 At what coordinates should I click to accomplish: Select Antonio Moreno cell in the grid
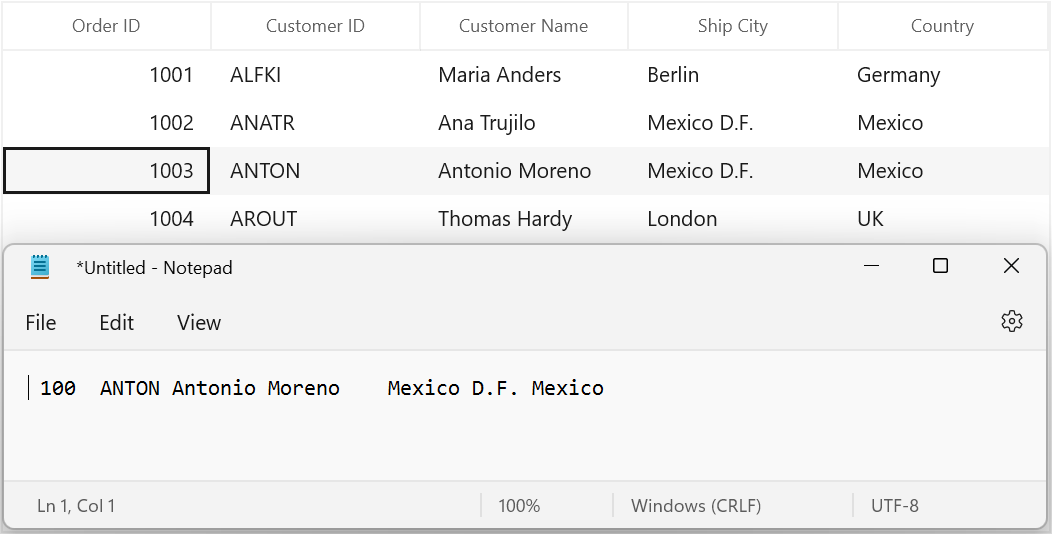523,170
